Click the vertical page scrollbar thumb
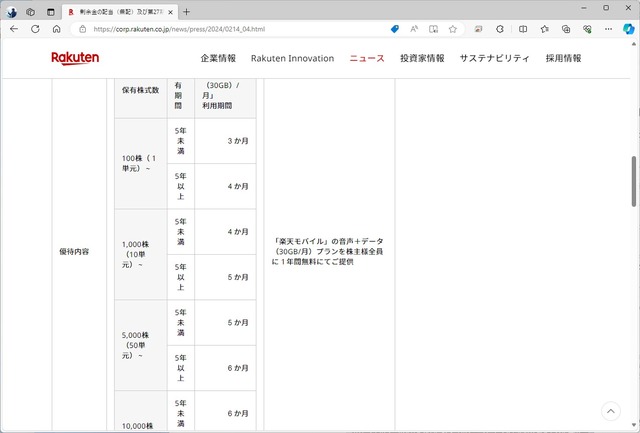Image resolution: width=640 pixels, height=433 pixels. (634, 181)
